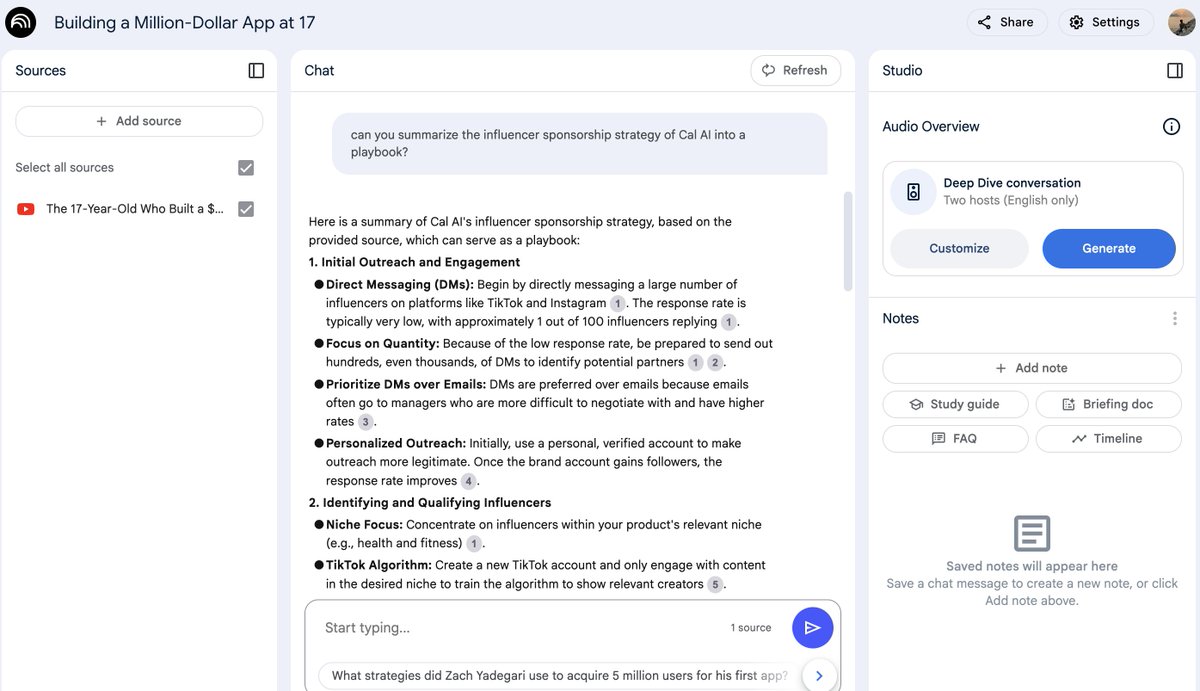
Task: Click the Share button
Action: 1006,22
